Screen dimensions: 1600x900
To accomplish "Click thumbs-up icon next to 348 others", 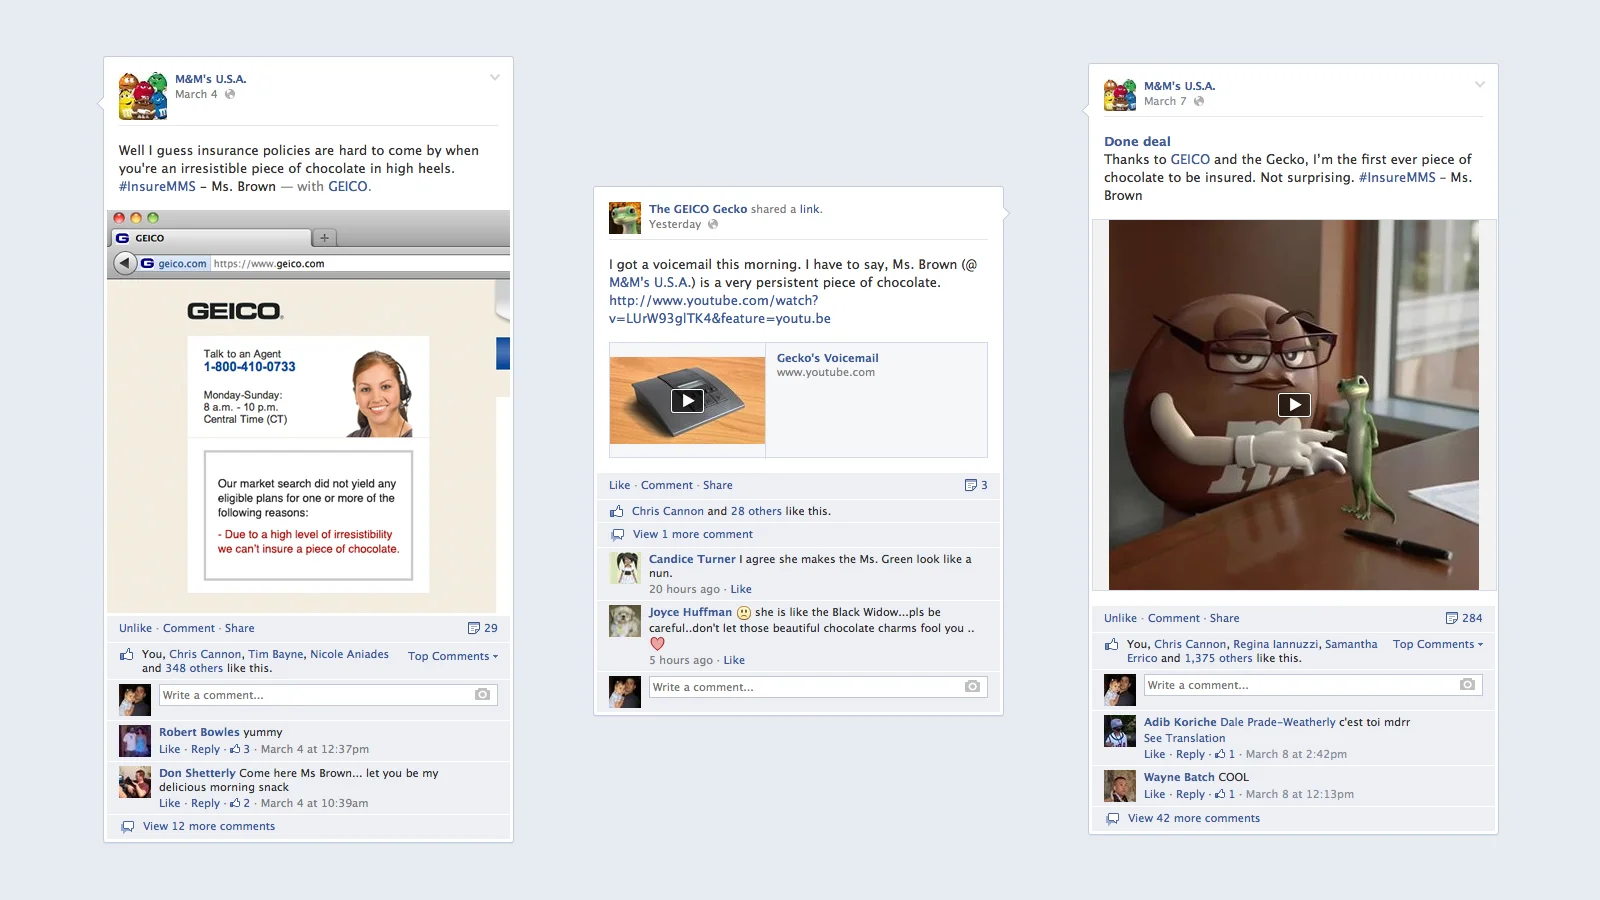I will (x=127, y=655).
